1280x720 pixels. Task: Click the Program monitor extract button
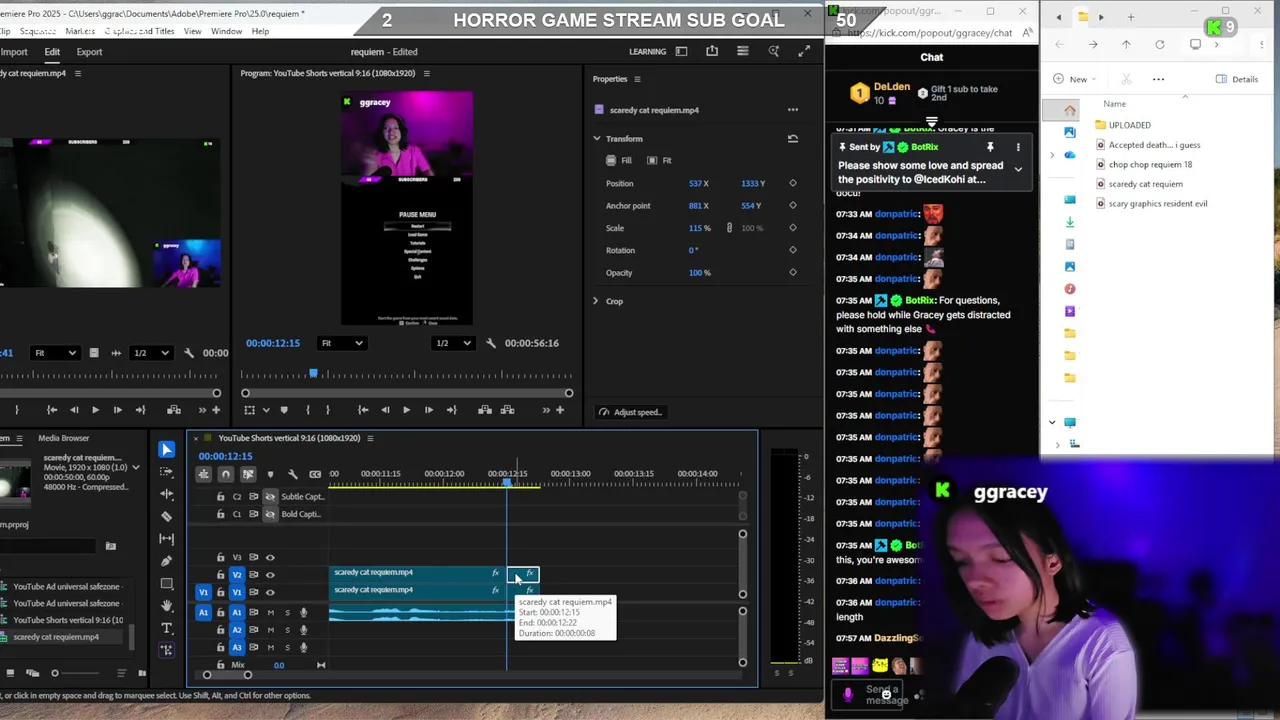[507, 410]
